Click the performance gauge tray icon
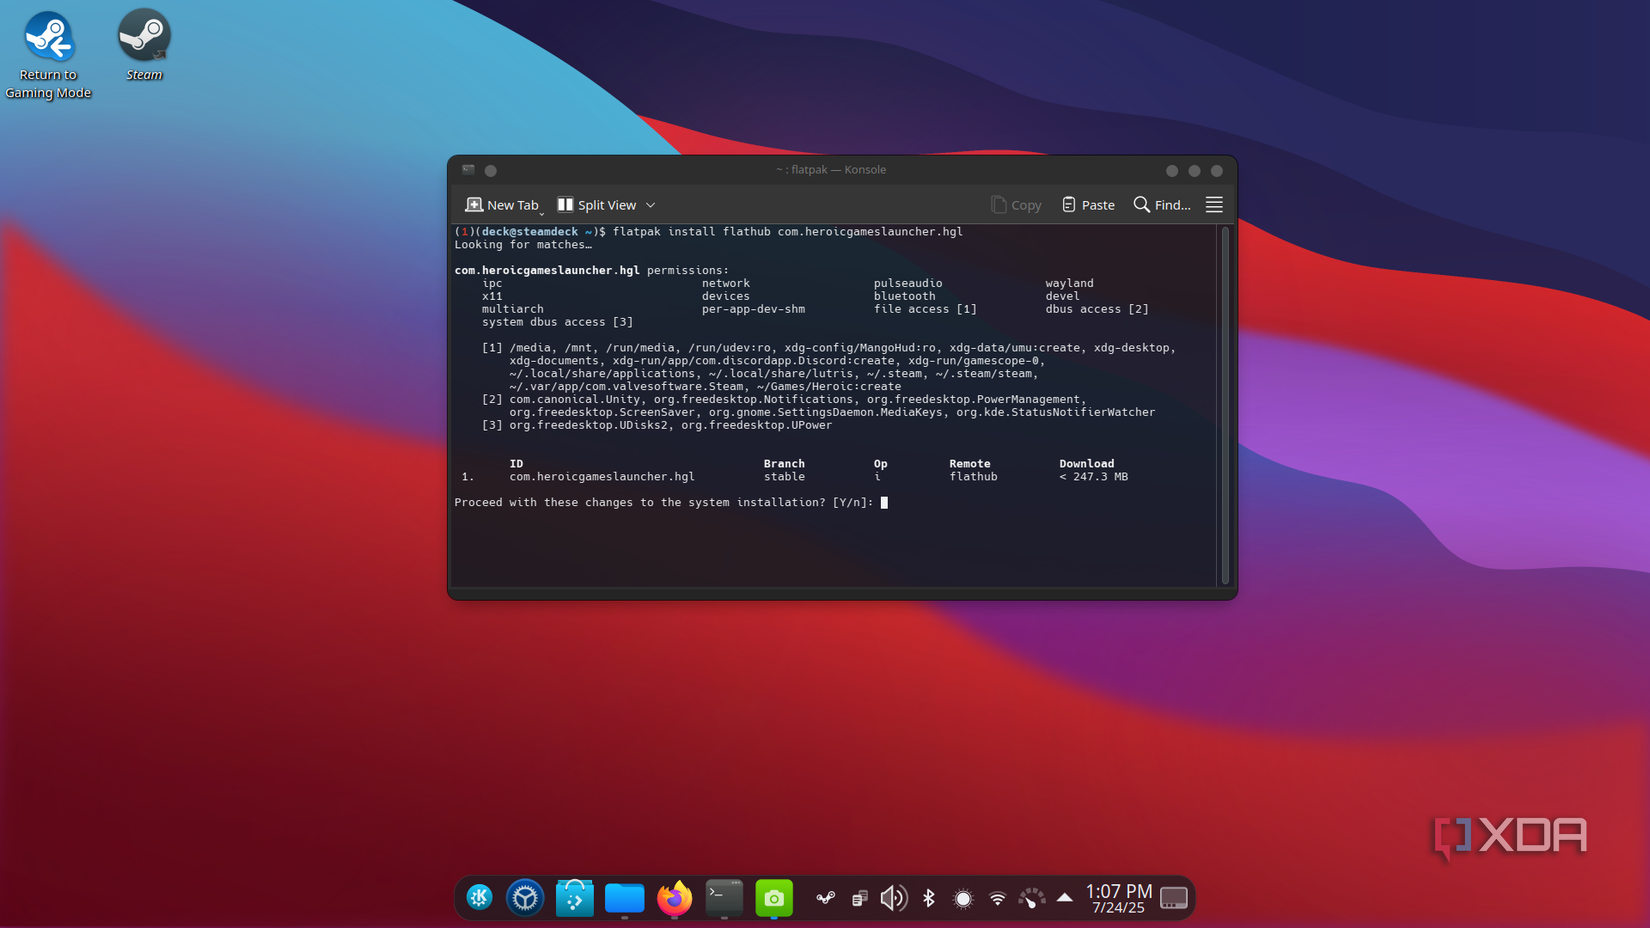Image resolution: width=1650 pixels, height=928 pixels. [x=1032, y=898]
